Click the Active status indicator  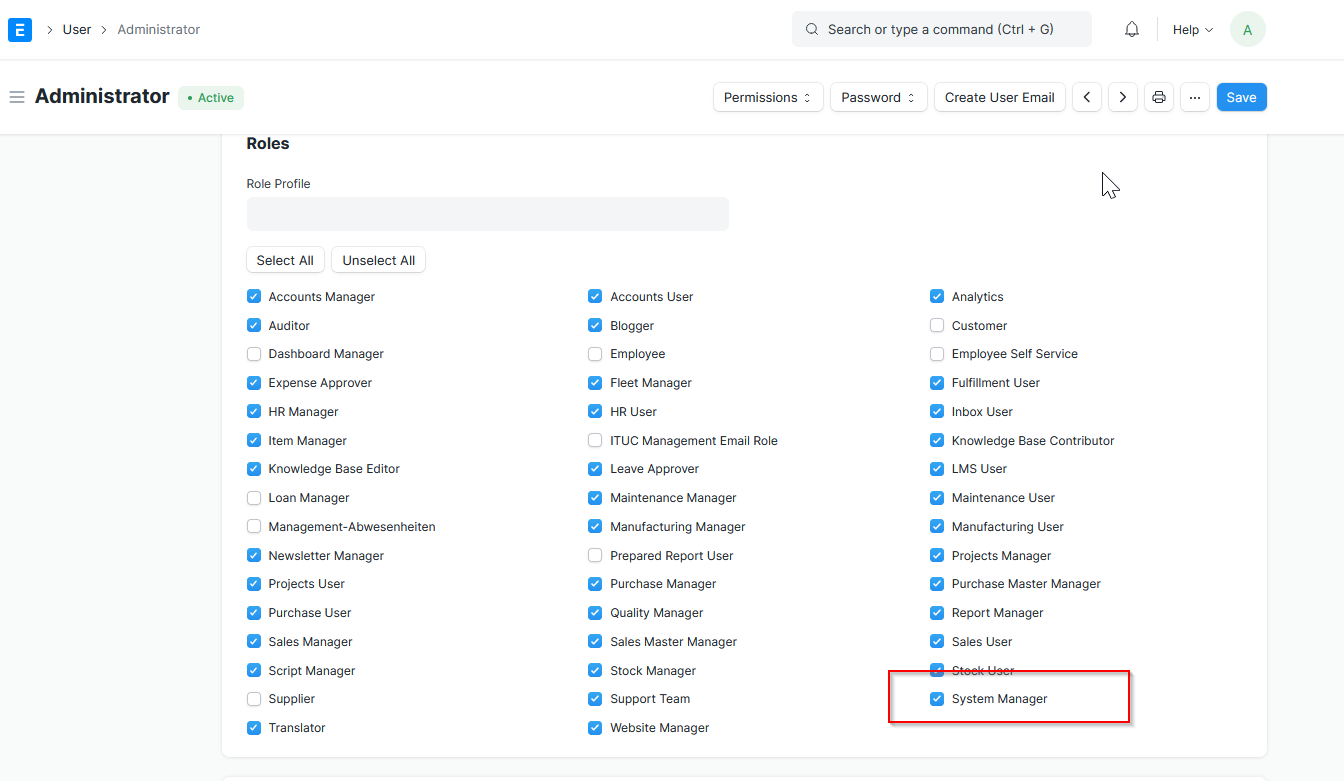(210, 97)
